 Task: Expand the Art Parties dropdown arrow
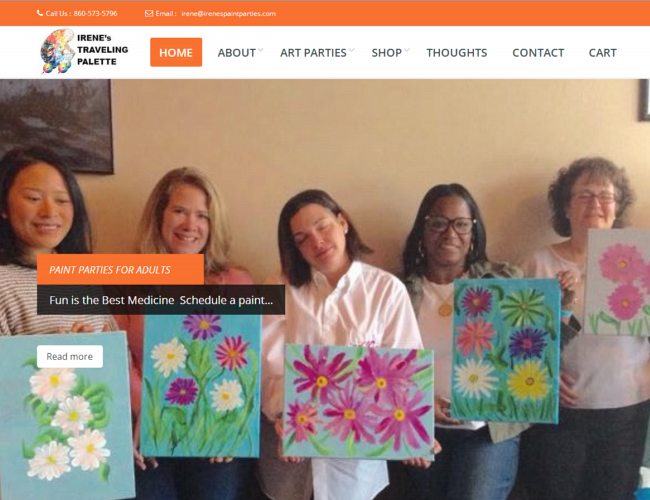tap(352, 50)
